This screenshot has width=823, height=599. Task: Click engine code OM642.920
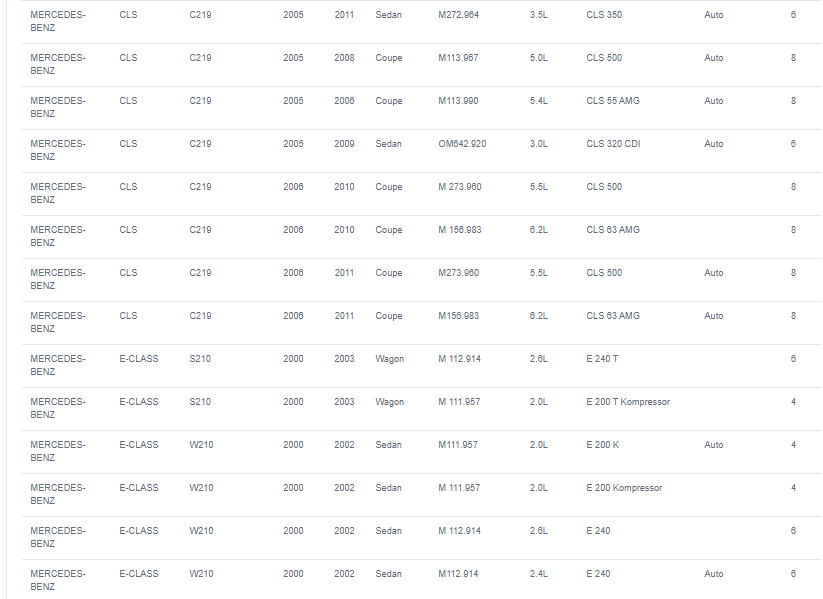tap(462, 144)
